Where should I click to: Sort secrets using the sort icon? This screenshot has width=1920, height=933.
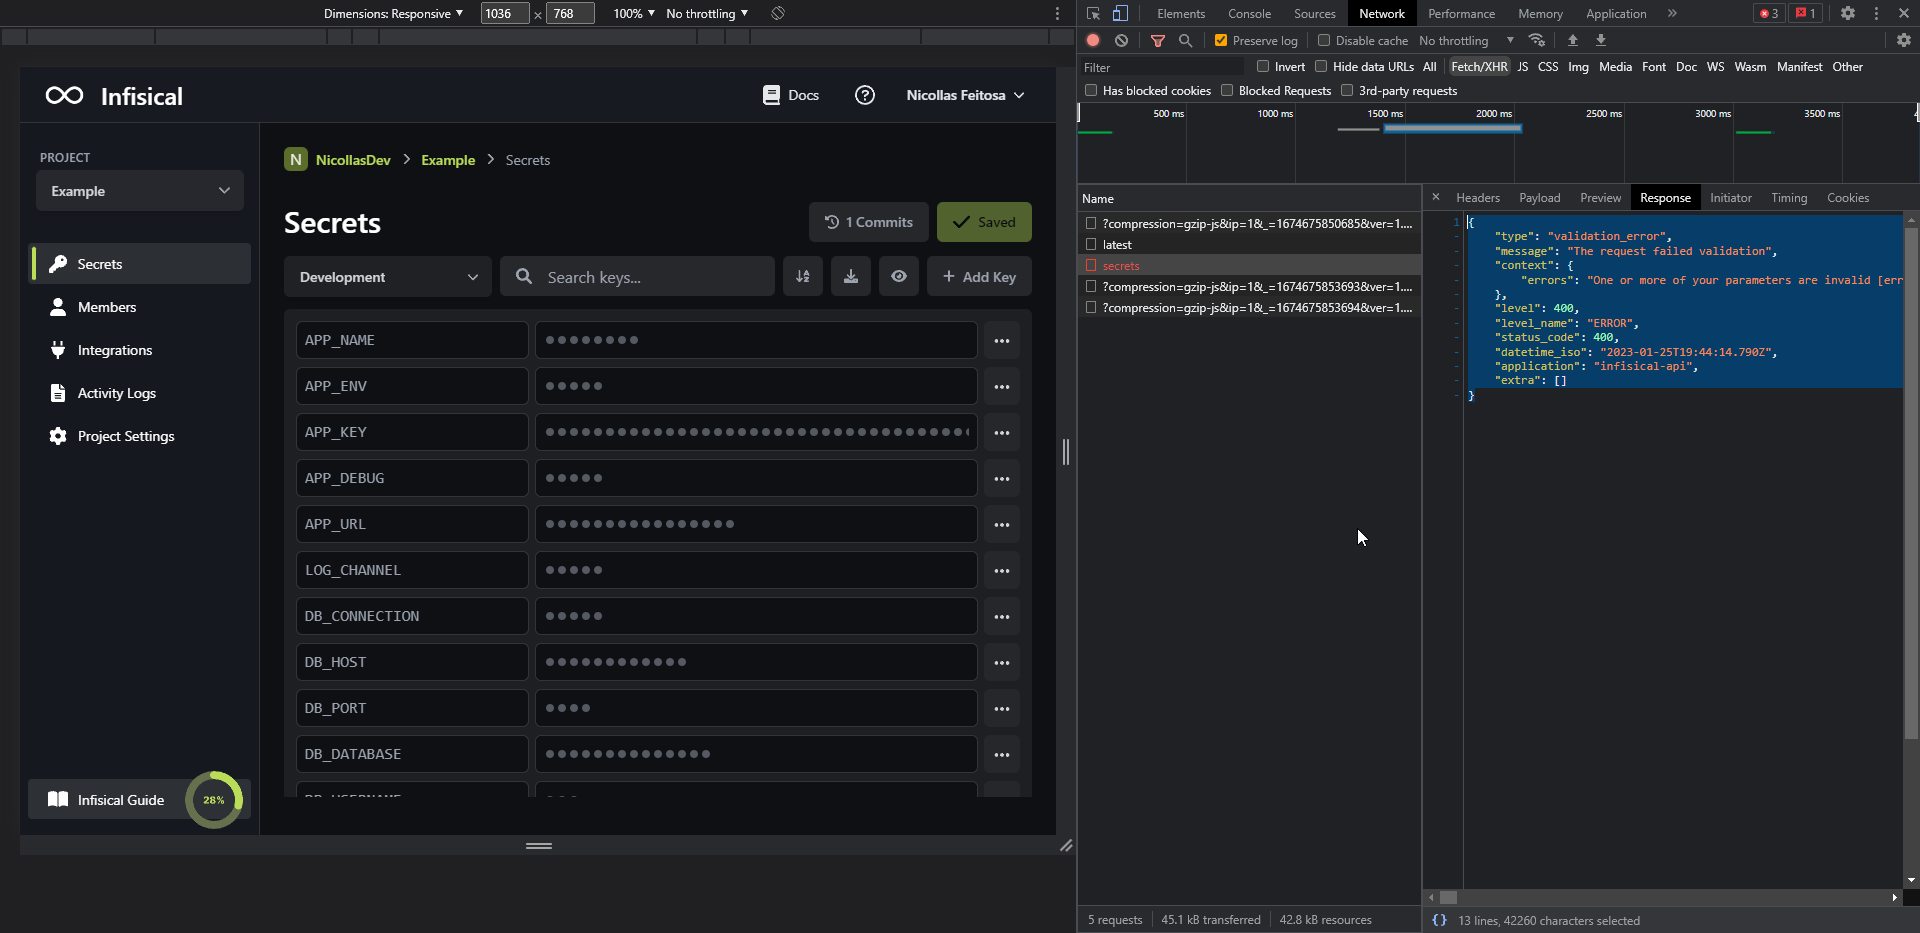[x=803, y=276]
